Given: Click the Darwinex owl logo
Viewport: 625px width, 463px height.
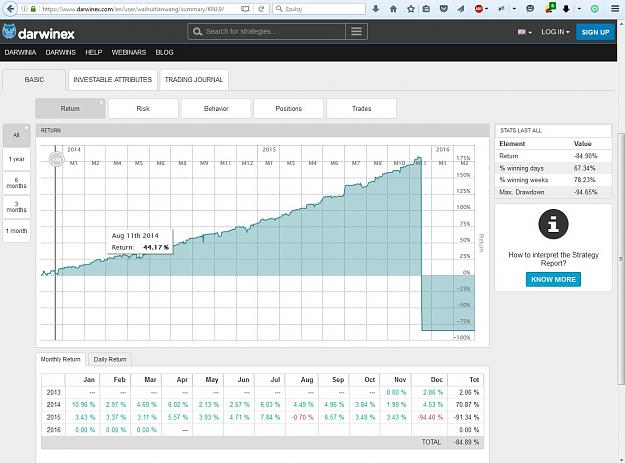Looking at the screenshot, I should [9, 32].
